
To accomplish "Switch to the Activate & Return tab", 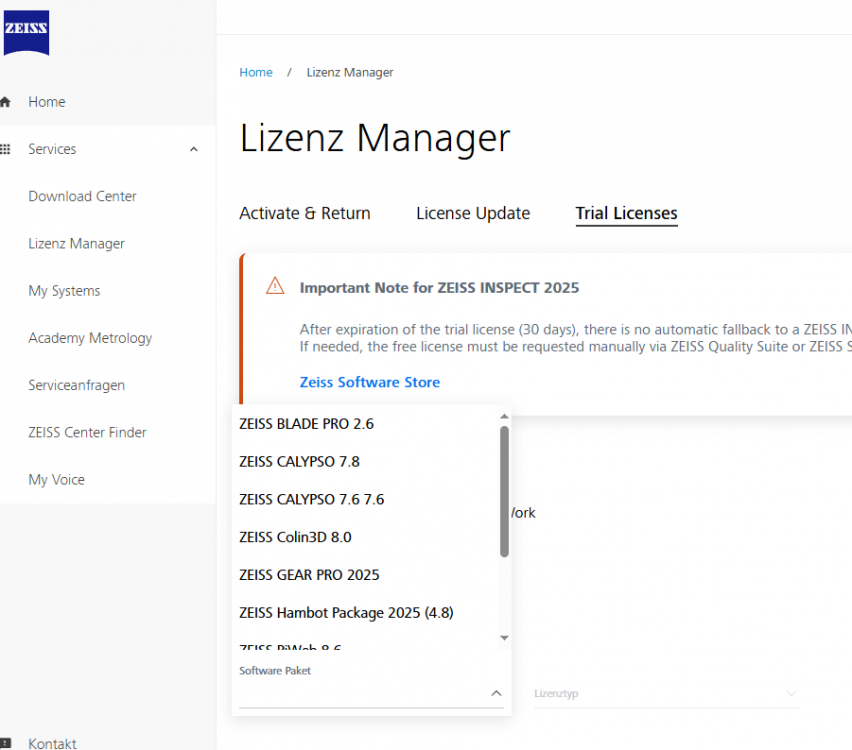I will [304, 213].
